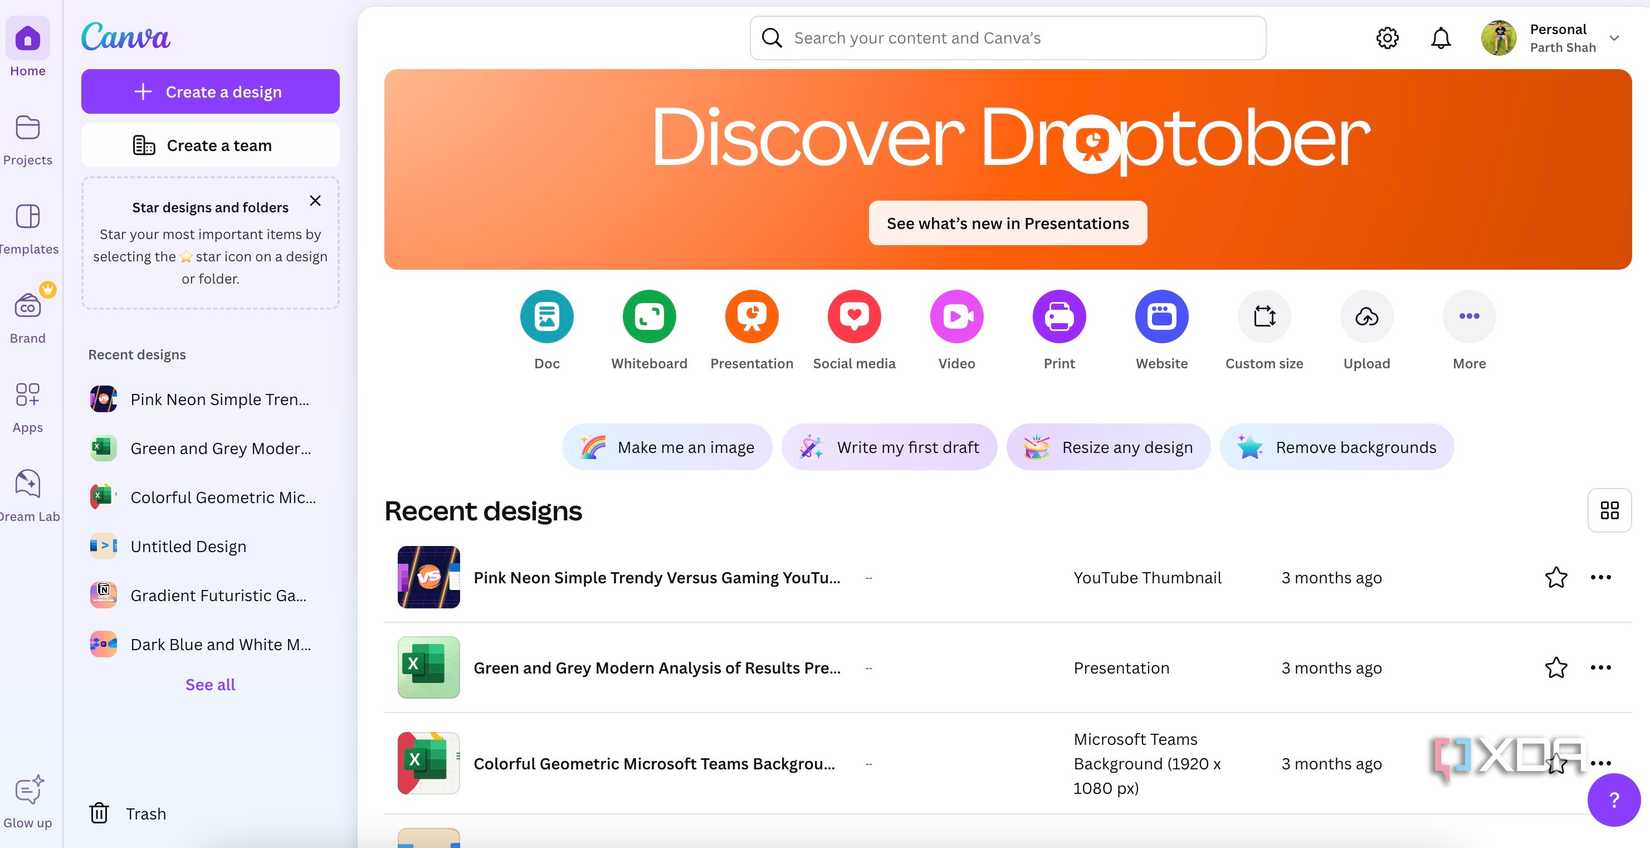The image size is (1650, 848).
Task: Select the Print design type
Action: (1059, 317)
